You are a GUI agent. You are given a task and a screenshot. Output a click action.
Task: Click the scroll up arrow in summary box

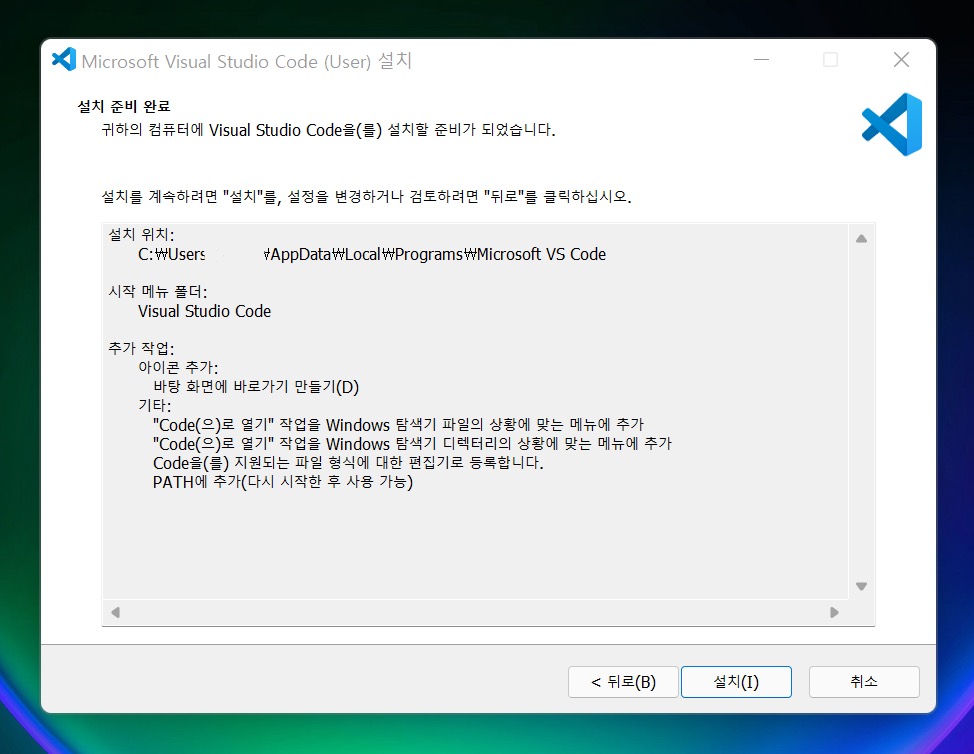[x=861, y=238]
